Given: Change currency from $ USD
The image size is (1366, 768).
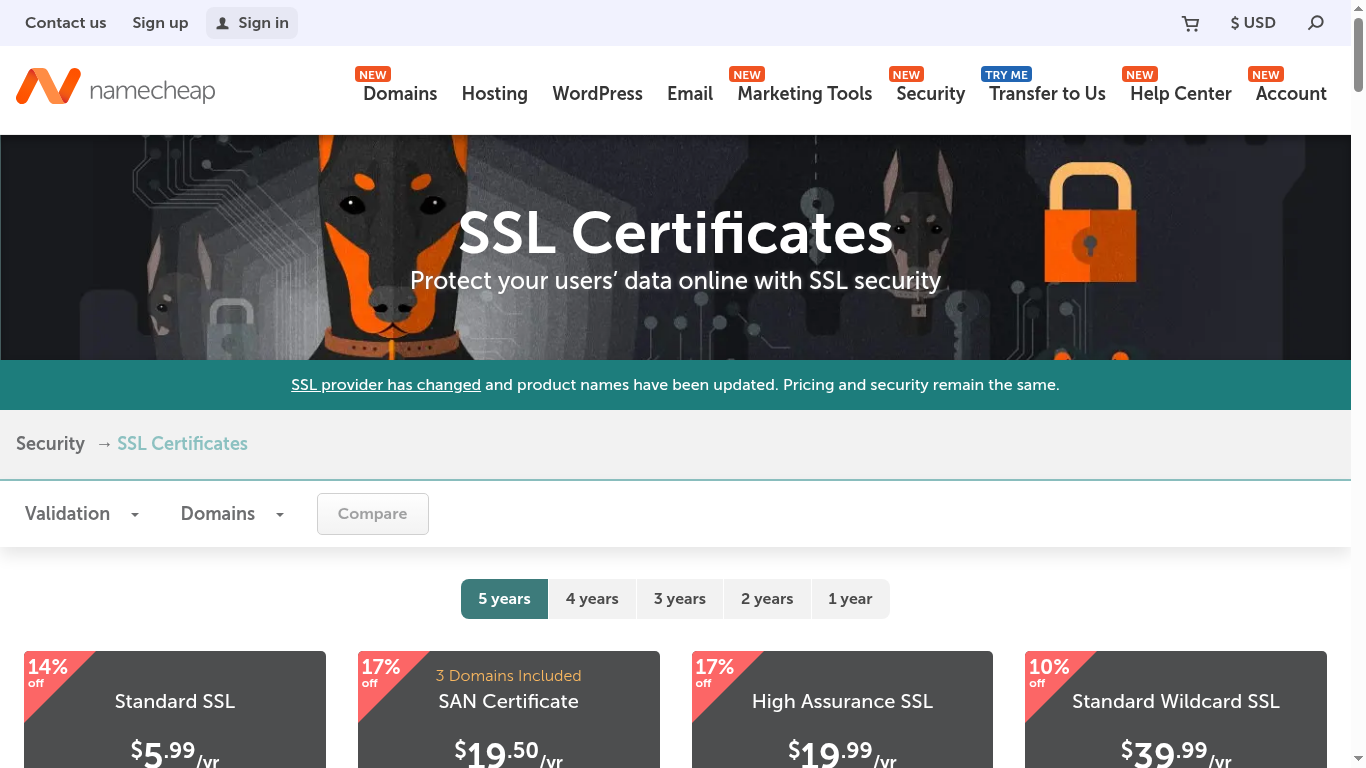Looking at the screenshot, I should [x=1253, y=23].
